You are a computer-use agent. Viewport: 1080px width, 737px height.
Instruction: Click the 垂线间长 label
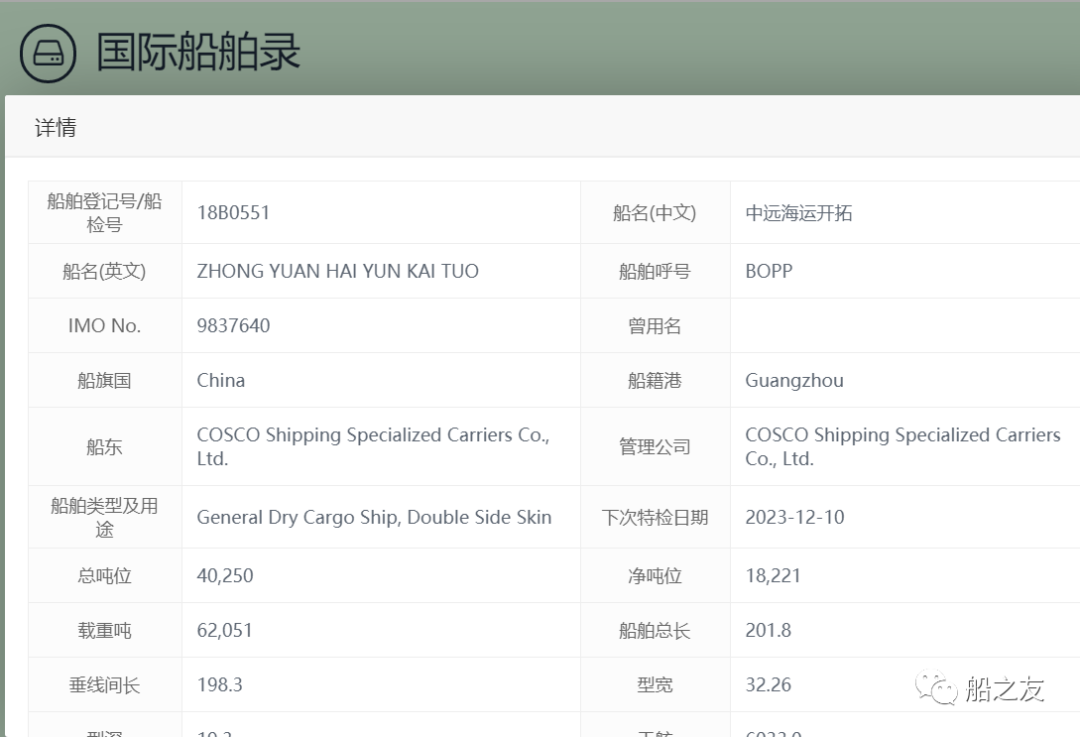(x=105, y=685)
